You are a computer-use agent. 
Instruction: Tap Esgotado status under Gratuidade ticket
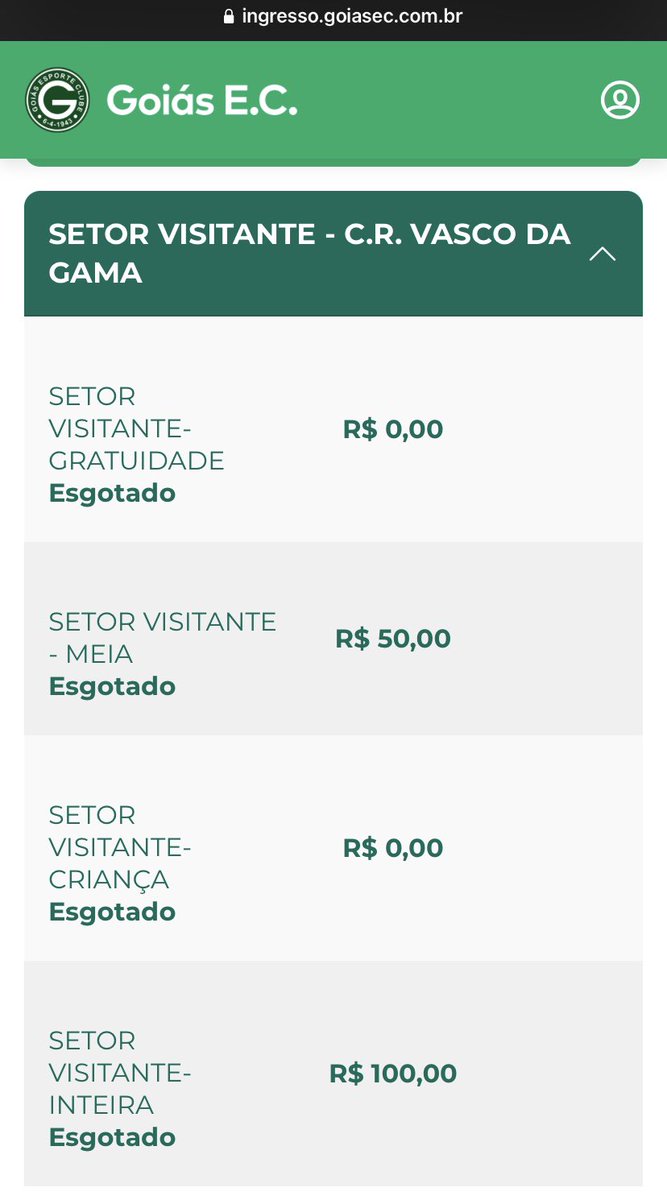point(112,493)
